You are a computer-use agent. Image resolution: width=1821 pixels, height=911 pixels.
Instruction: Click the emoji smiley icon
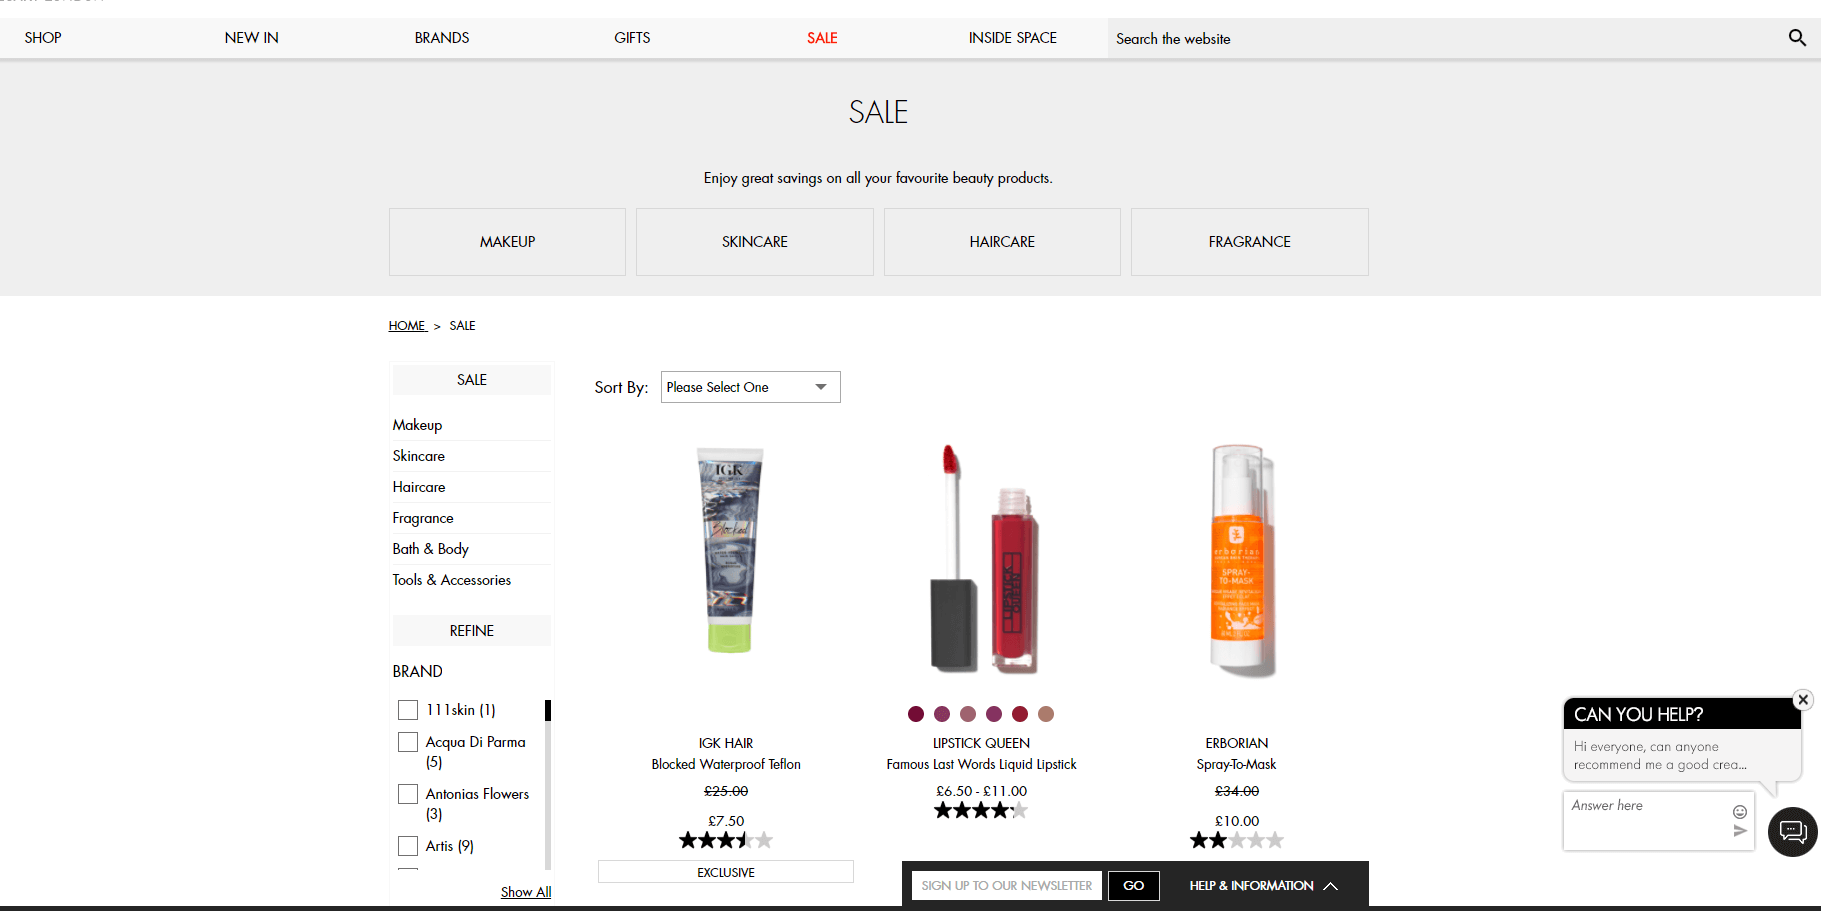(x=1740, y=812)
